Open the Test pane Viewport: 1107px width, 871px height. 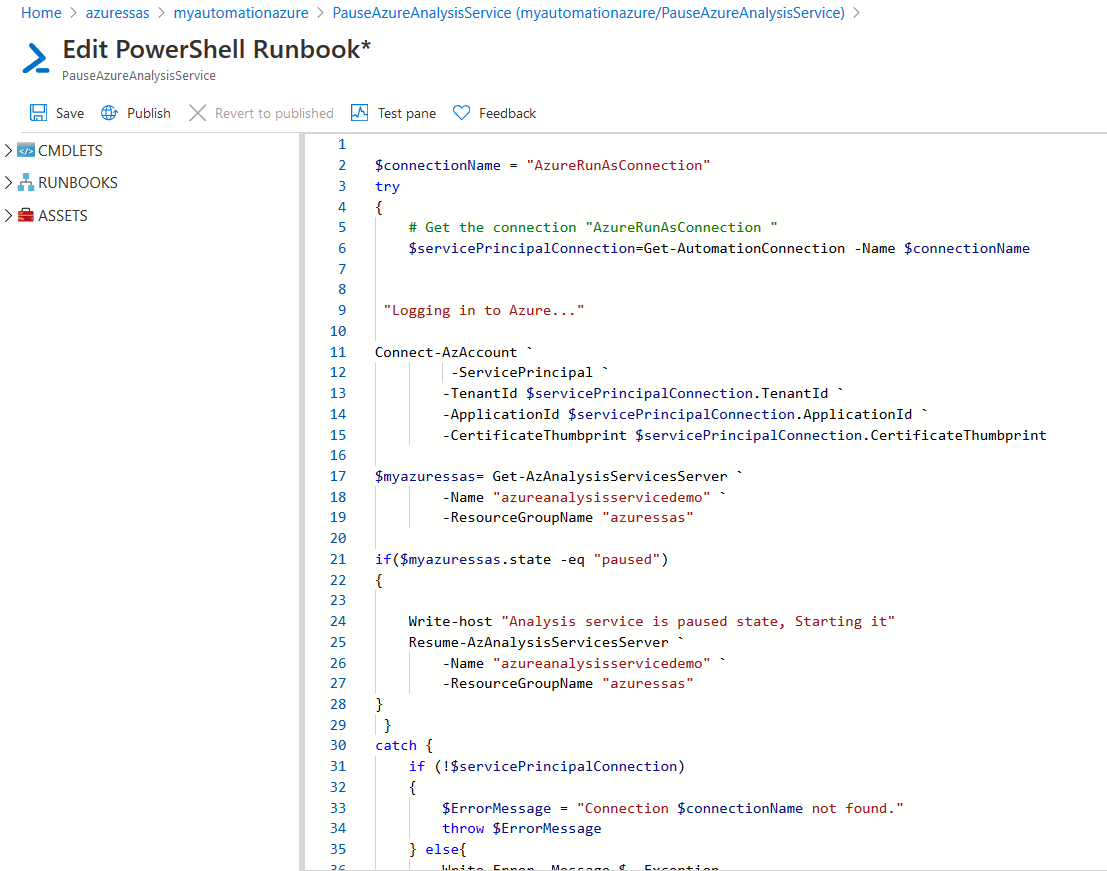point(407,113)
